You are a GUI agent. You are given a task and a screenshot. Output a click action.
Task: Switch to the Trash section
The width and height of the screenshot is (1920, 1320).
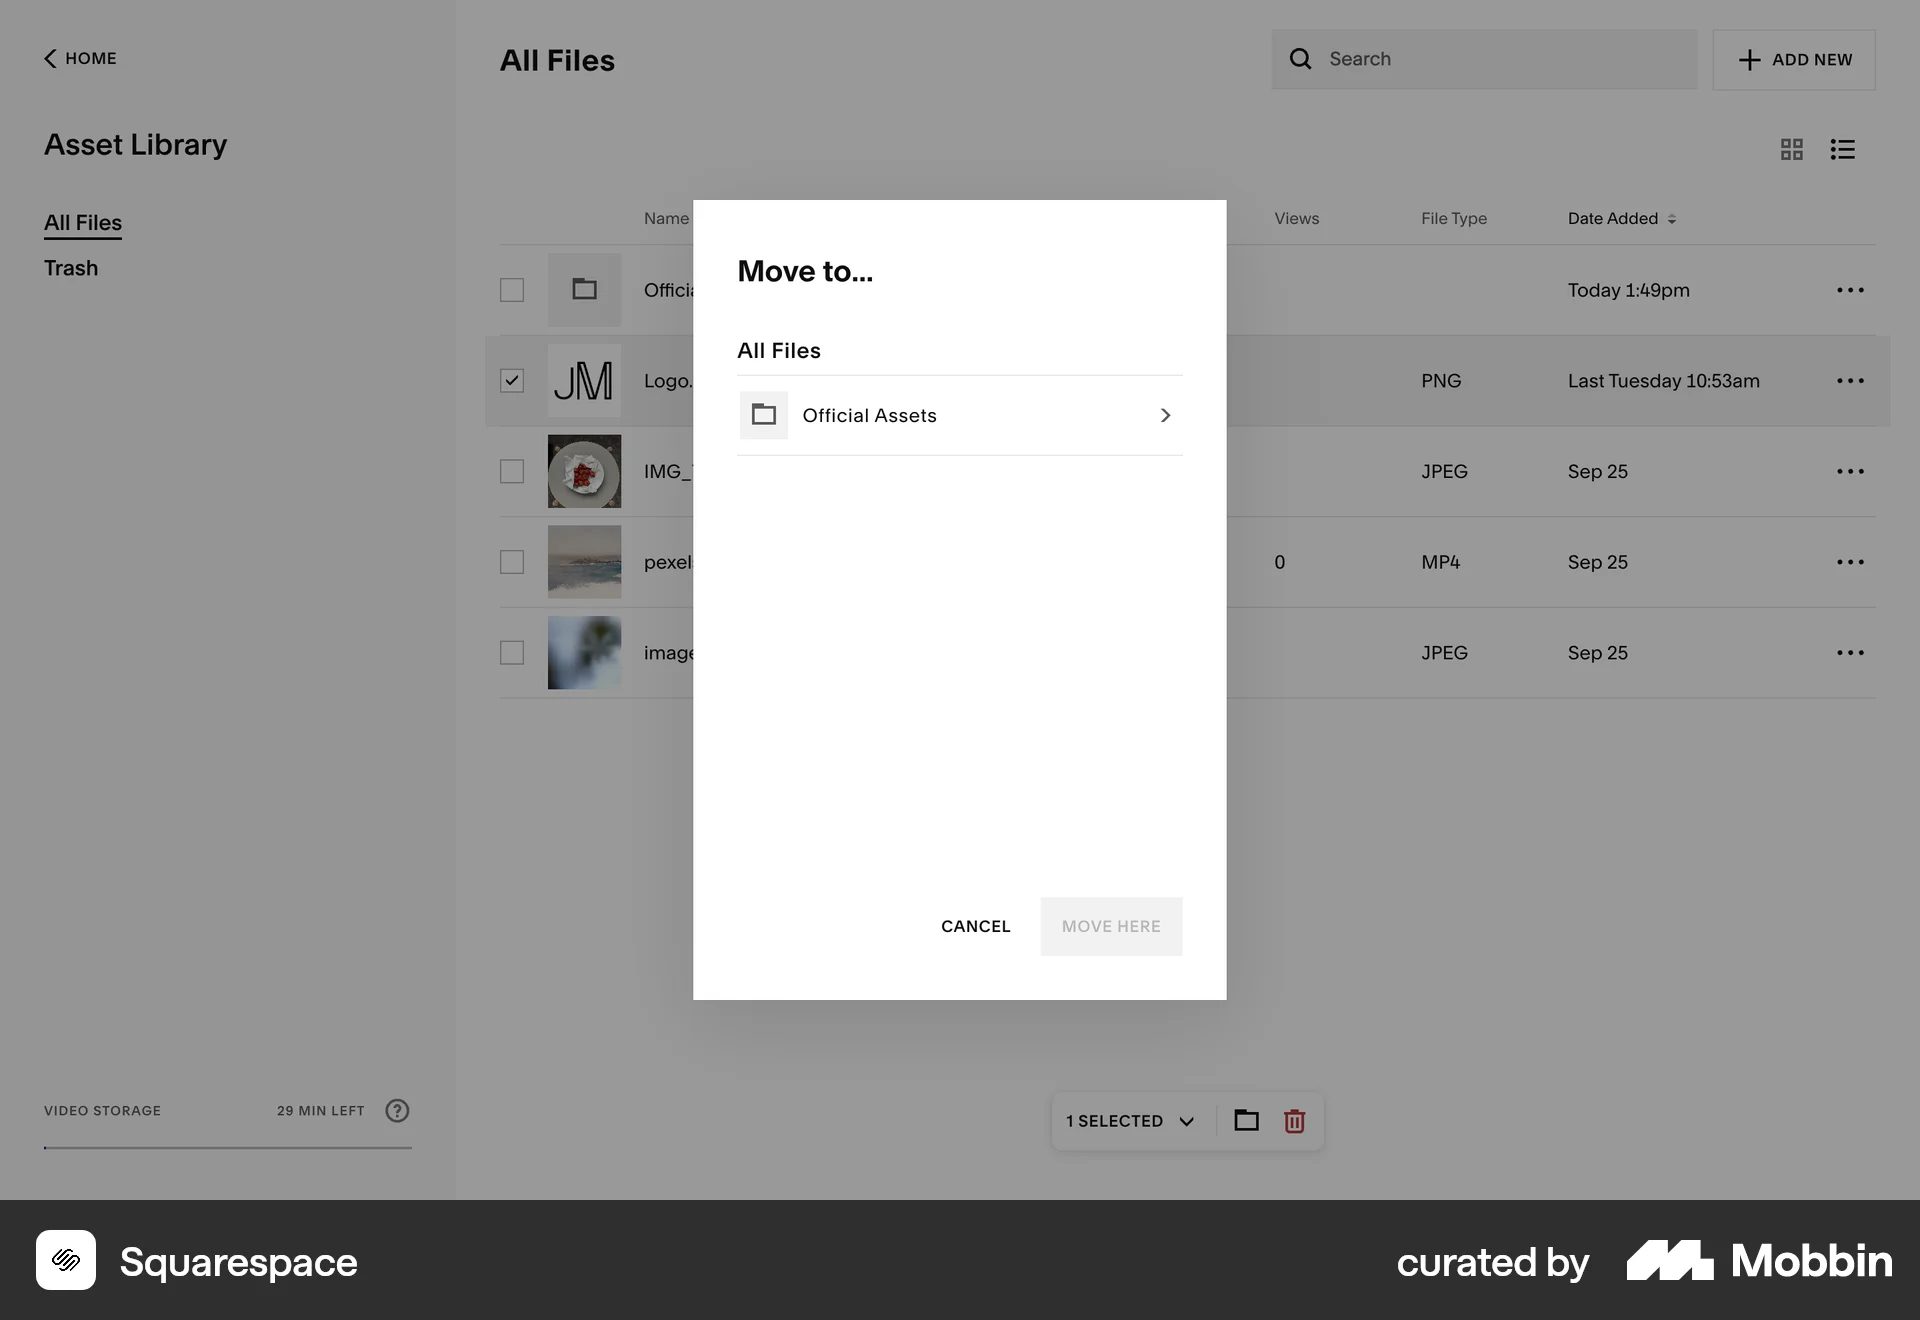pyautogui.click(x=71, y=267)
